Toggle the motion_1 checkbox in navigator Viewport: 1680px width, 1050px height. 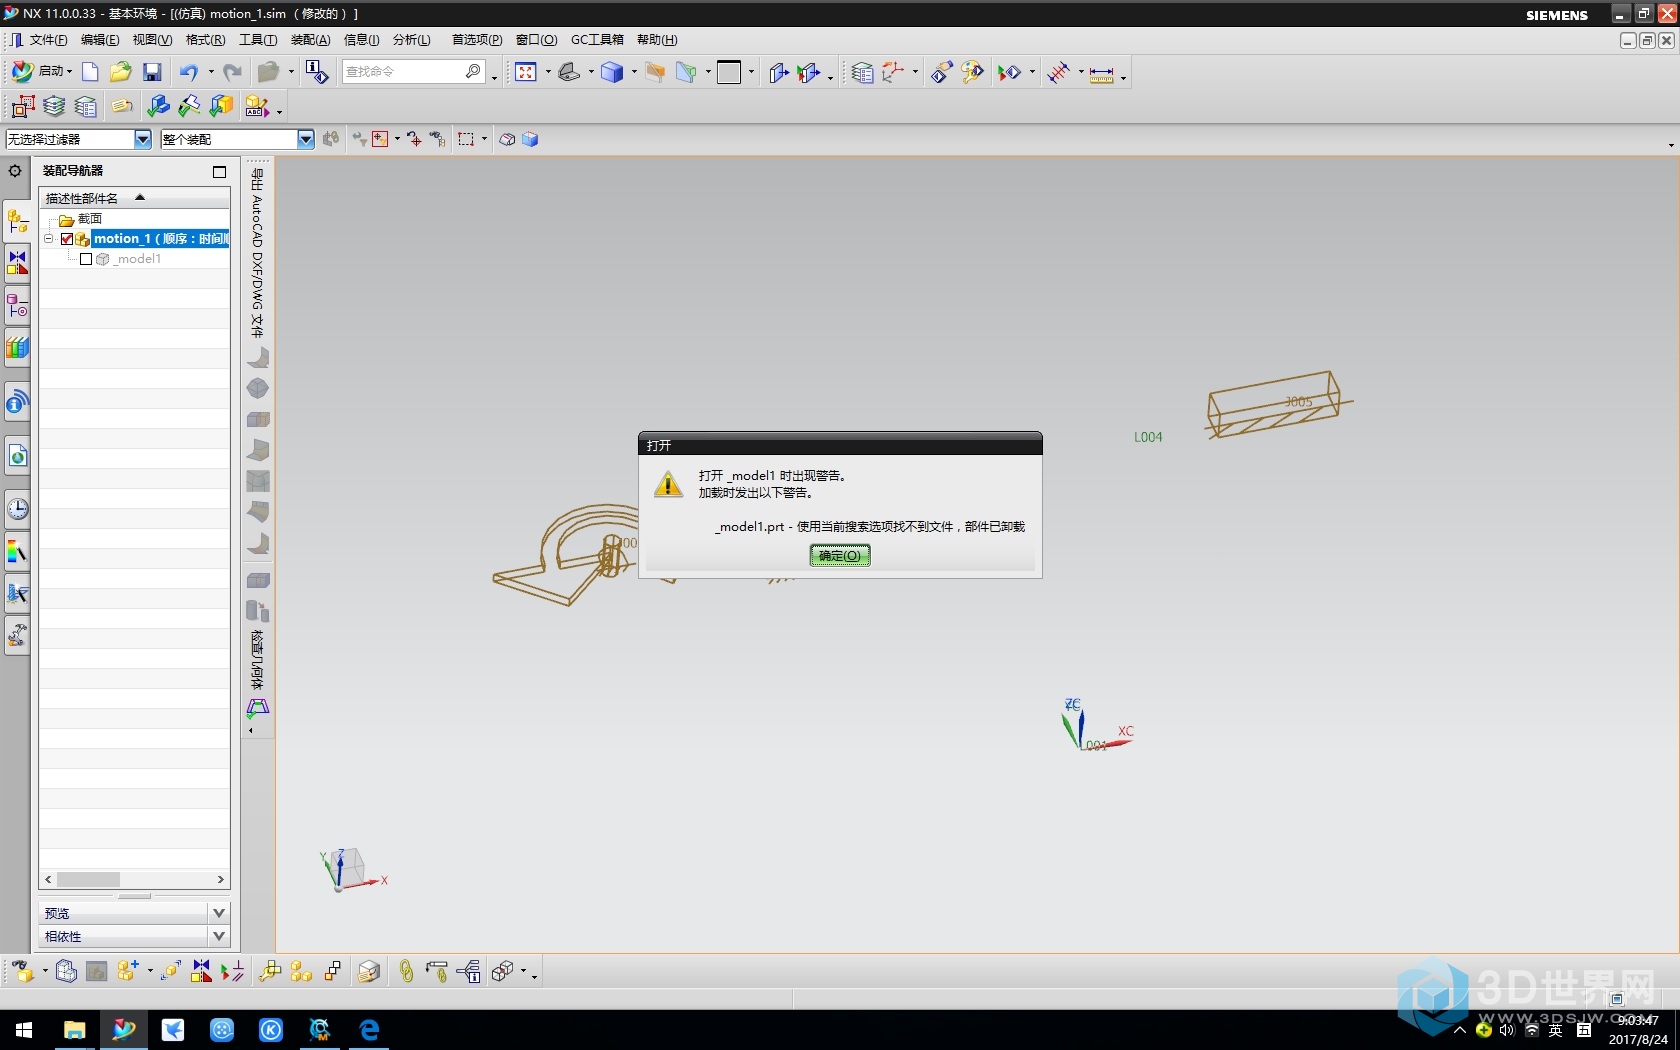pyautogui.click(x=67, y=239)
